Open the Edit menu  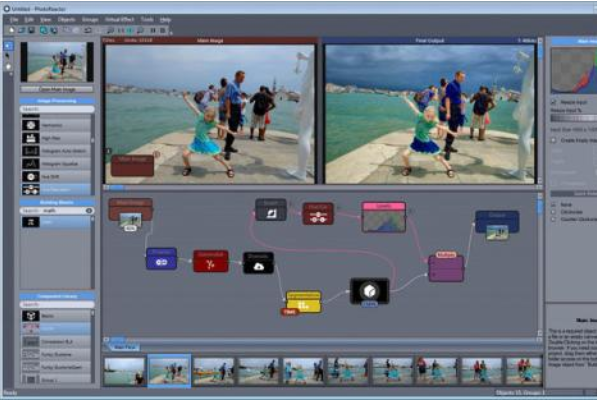[x=29, y=19]
